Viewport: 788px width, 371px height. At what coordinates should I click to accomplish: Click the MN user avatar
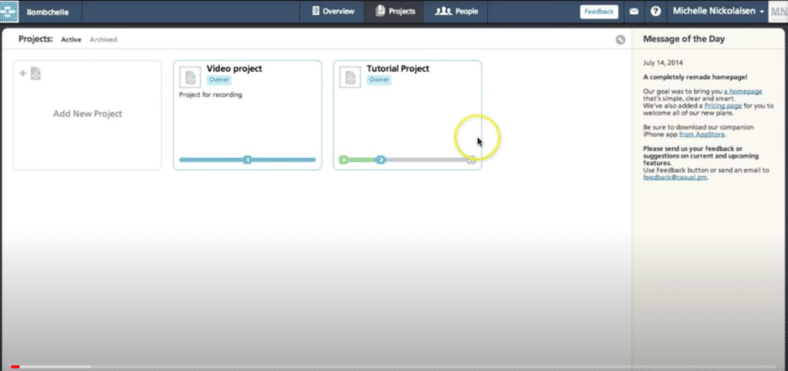coord(778,12)
